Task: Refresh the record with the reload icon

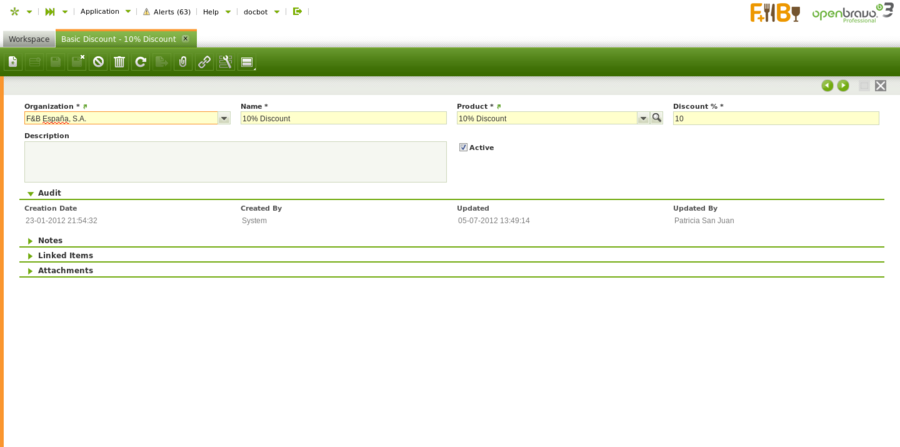Action: coord(141,62)
